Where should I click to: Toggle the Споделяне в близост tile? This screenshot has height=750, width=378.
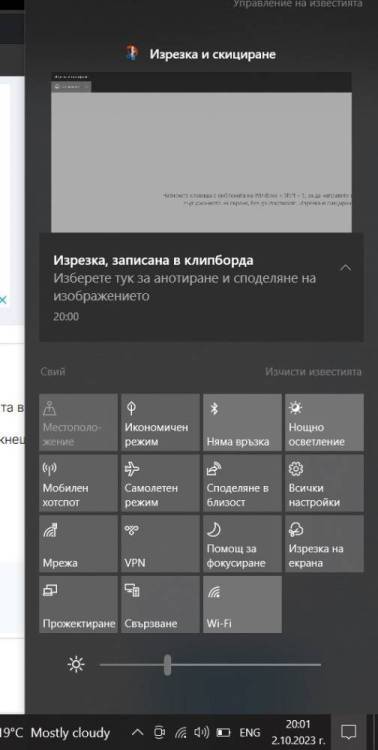(x=243, y=483)
